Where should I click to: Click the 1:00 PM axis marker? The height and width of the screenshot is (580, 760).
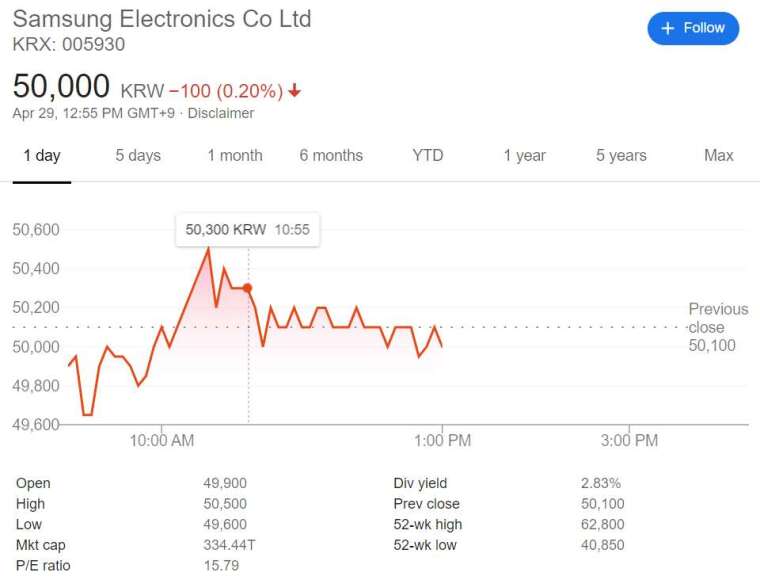(442, 440)
